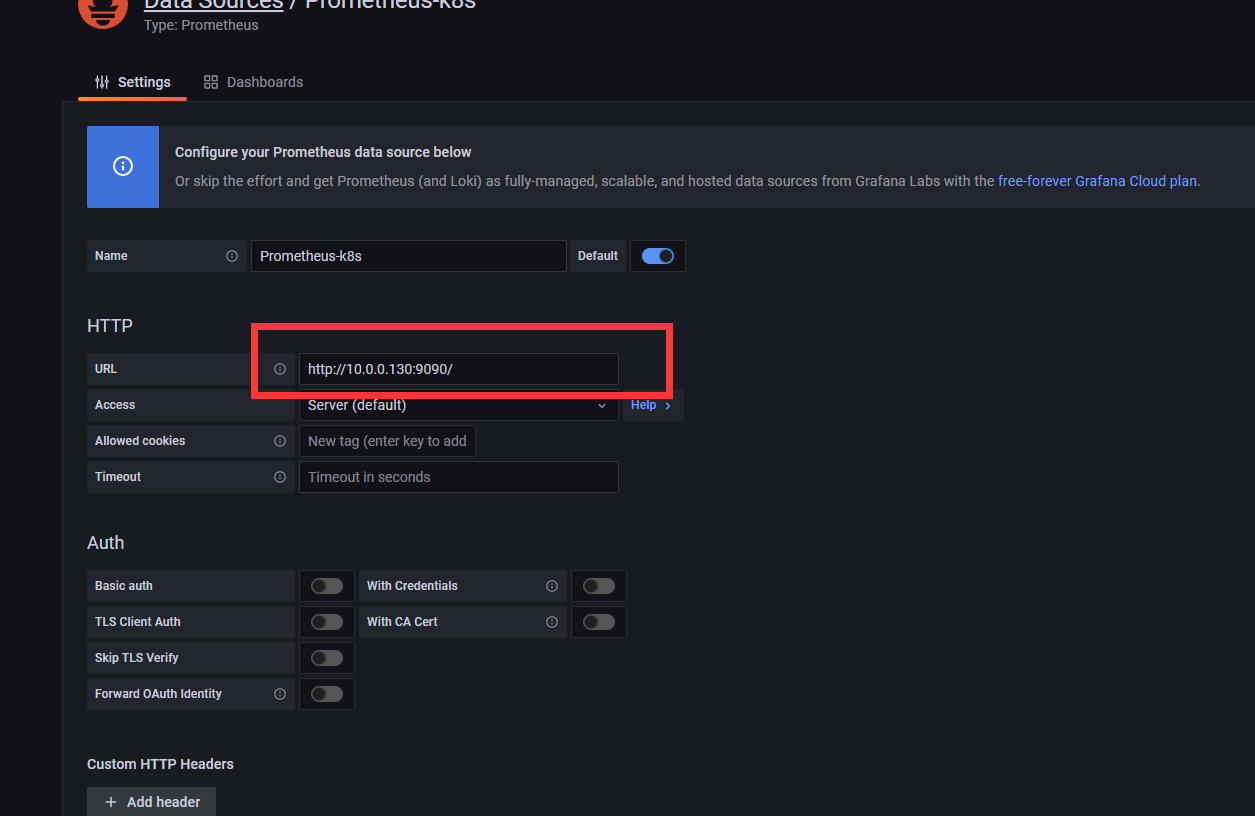This screenshot has width=1255, height=816.
Task: Click the URL field with http://10.0.0.130:9090/
Action: 459,369
